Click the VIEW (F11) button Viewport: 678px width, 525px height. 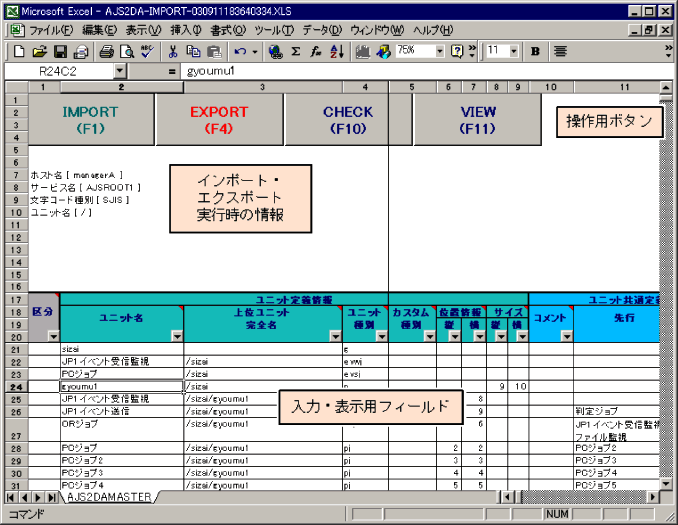pyautogui.click(x=477, y=120)
